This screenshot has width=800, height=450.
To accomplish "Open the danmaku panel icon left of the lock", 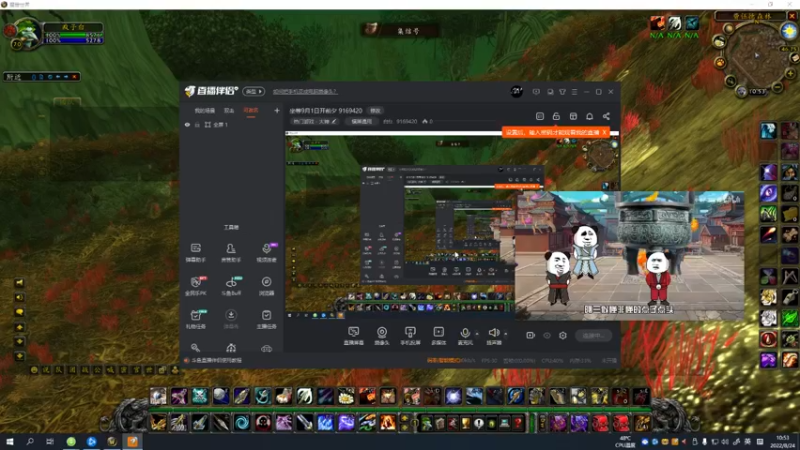I will [540, 116].
